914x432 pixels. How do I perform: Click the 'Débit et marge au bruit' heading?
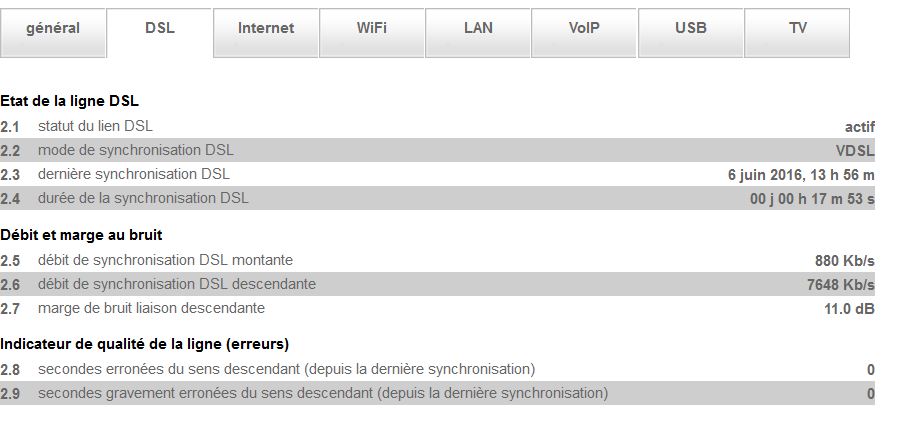[82, 235]
